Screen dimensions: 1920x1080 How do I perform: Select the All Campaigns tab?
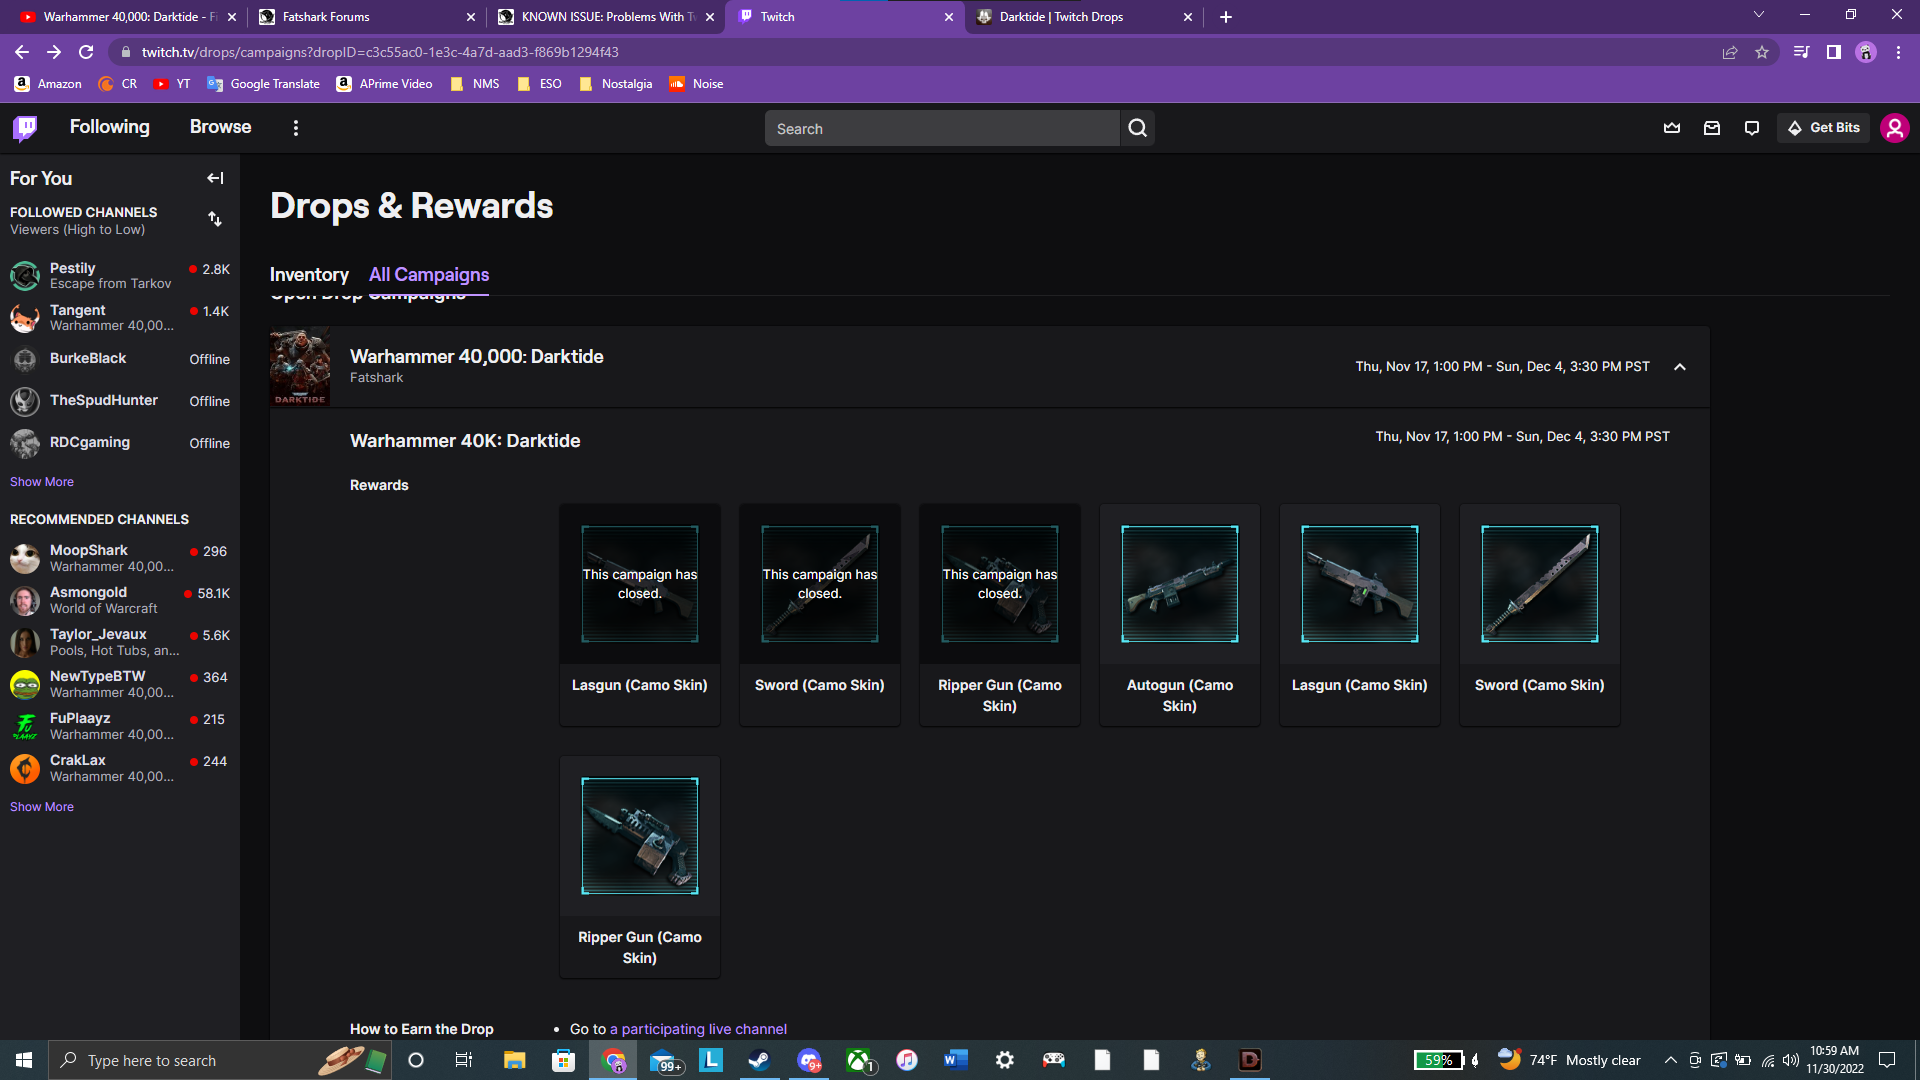coord(429,274)
